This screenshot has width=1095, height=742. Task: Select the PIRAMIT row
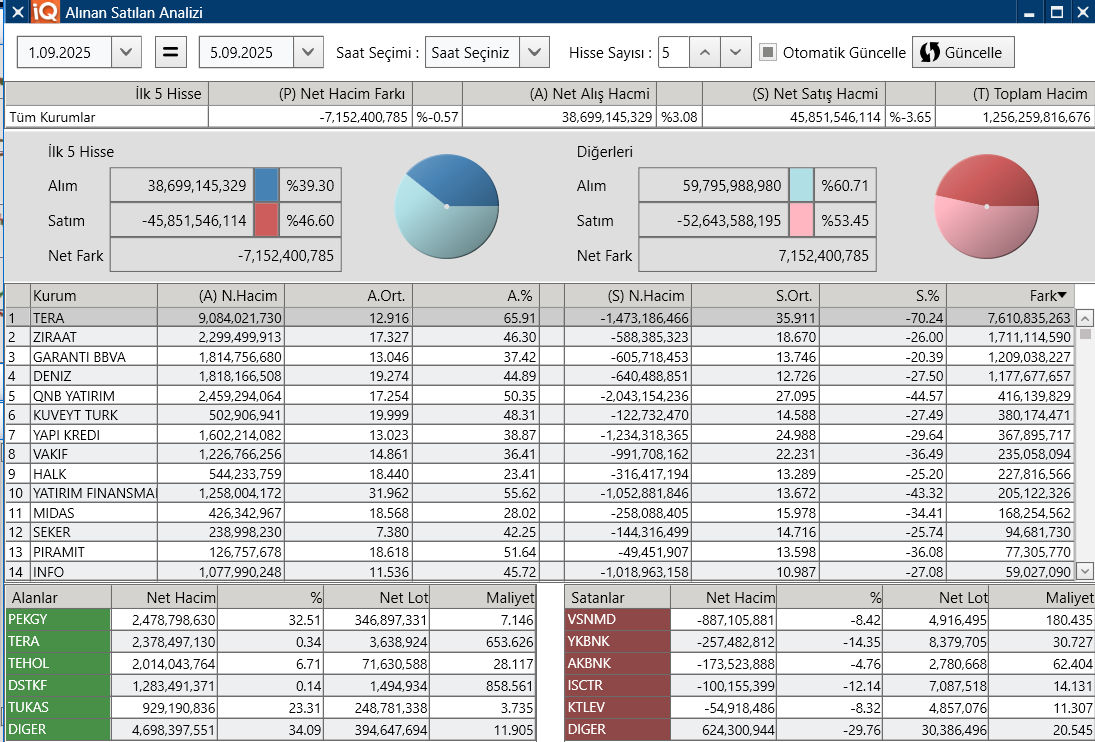[541, 552]
